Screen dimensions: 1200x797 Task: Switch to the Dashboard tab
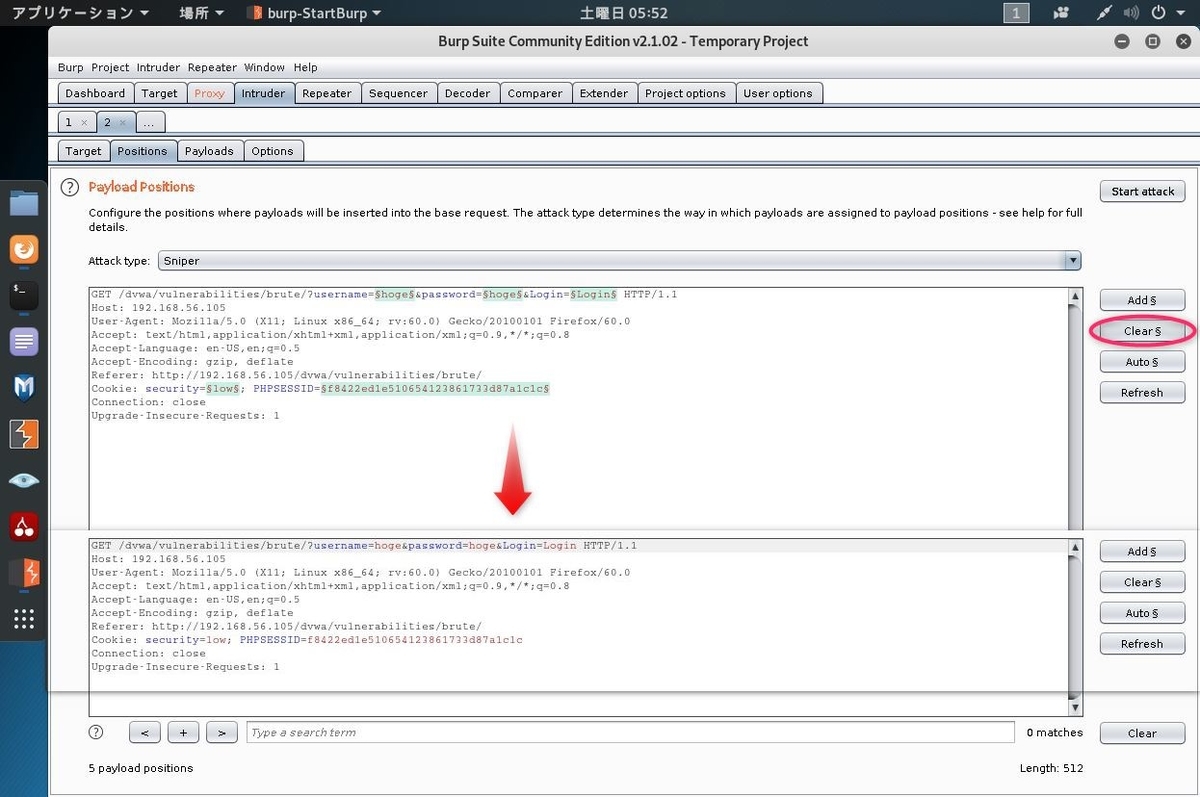95,93
